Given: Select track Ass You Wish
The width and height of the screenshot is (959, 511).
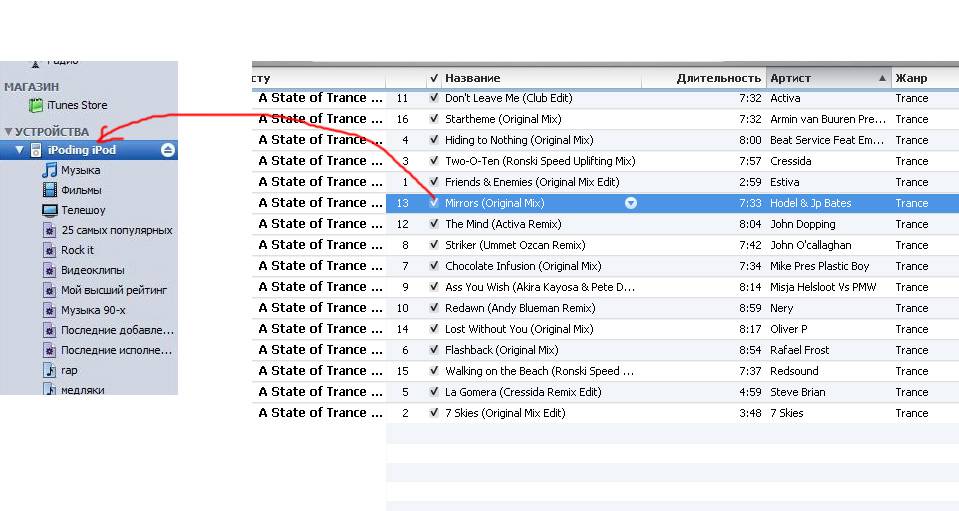Looking at the screenshot, I should (x=539, y=287).
